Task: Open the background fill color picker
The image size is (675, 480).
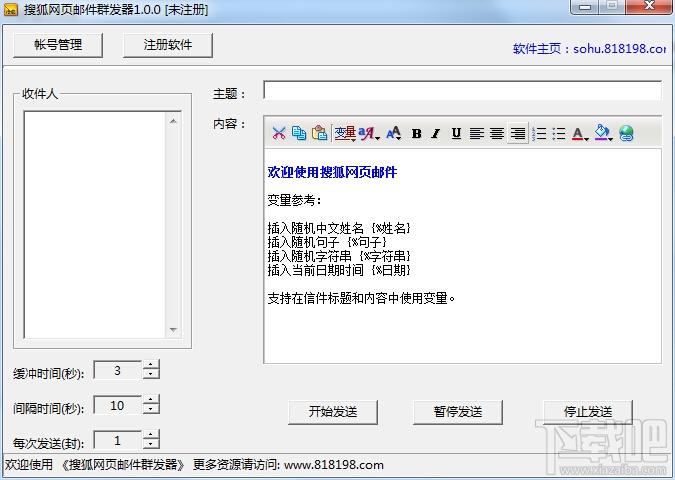Action: click(x=604, y=133)
